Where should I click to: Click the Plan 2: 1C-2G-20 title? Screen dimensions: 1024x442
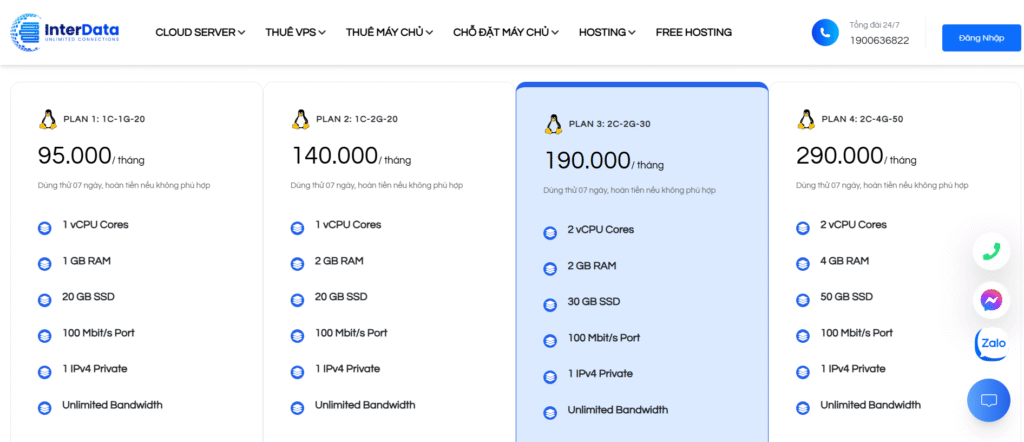[357, 119]
